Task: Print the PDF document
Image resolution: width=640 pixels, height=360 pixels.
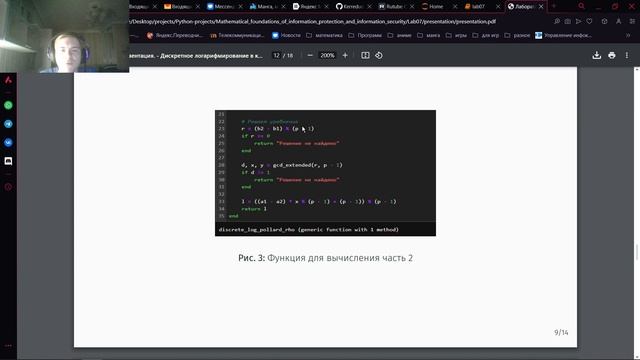Action: [611, 55]
